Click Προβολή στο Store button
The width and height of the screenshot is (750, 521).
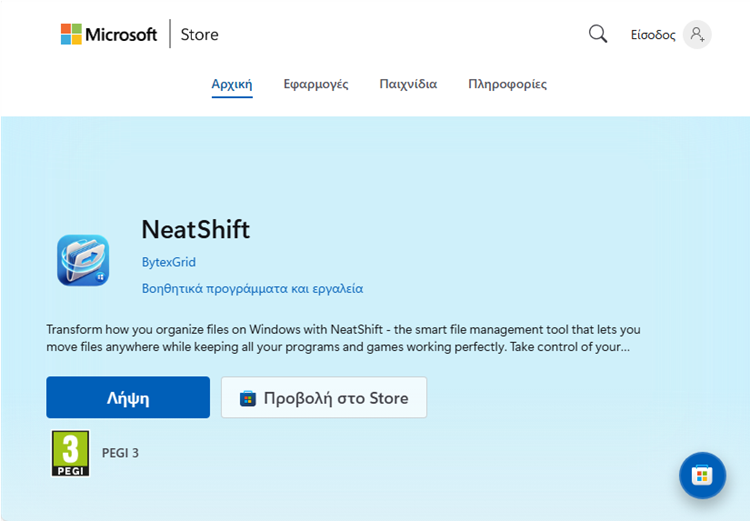coord(324,398)
